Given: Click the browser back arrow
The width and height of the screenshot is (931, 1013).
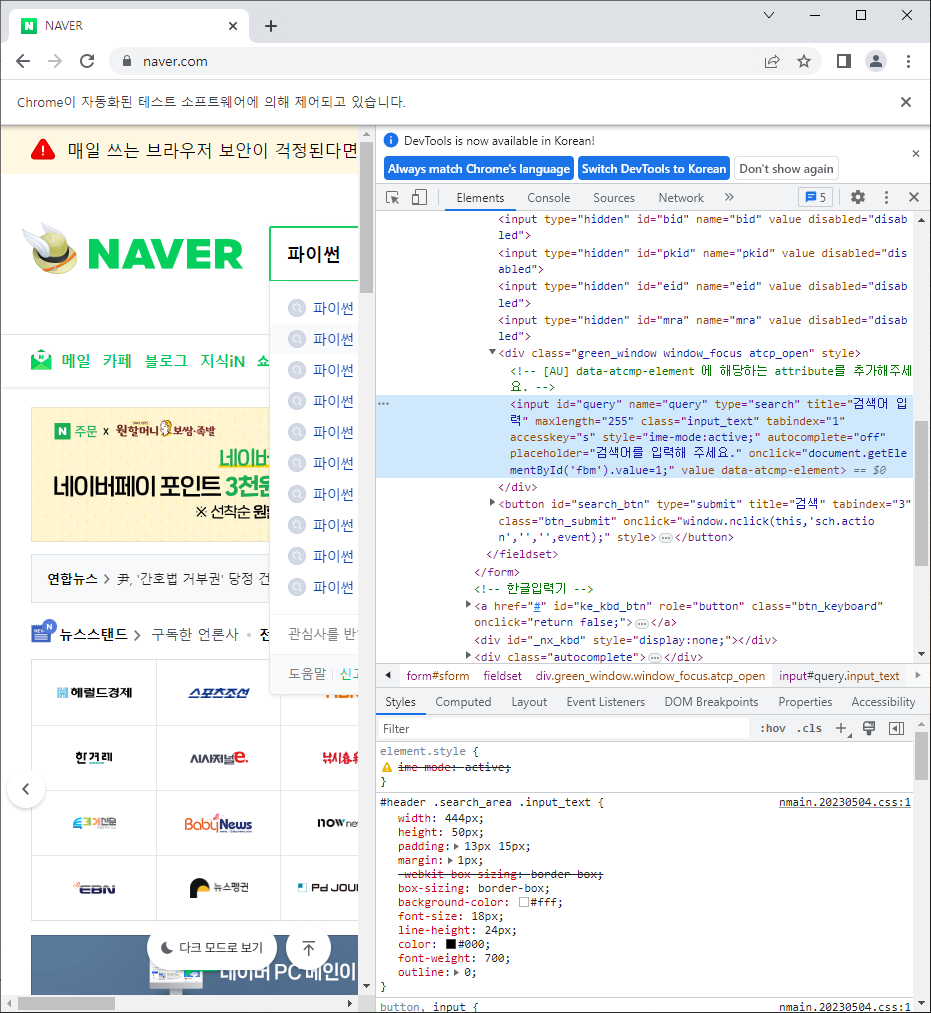Looking at the screenshot, I should (23, 61).
